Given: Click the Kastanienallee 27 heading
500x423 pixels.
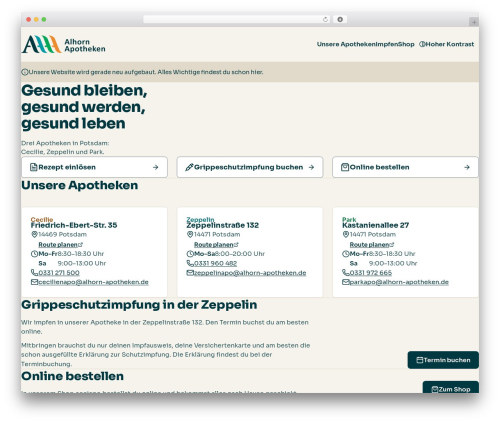Looking at the screenshot, I should [x=376, y=225].
